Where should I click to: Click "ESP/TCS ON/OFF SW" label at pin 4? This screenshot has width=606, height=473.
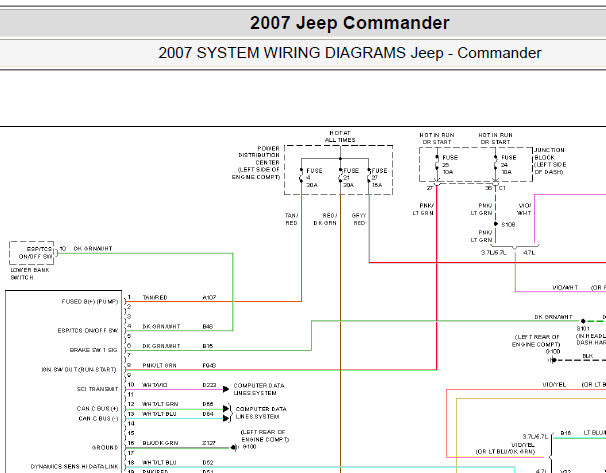[x=88, y=331]
